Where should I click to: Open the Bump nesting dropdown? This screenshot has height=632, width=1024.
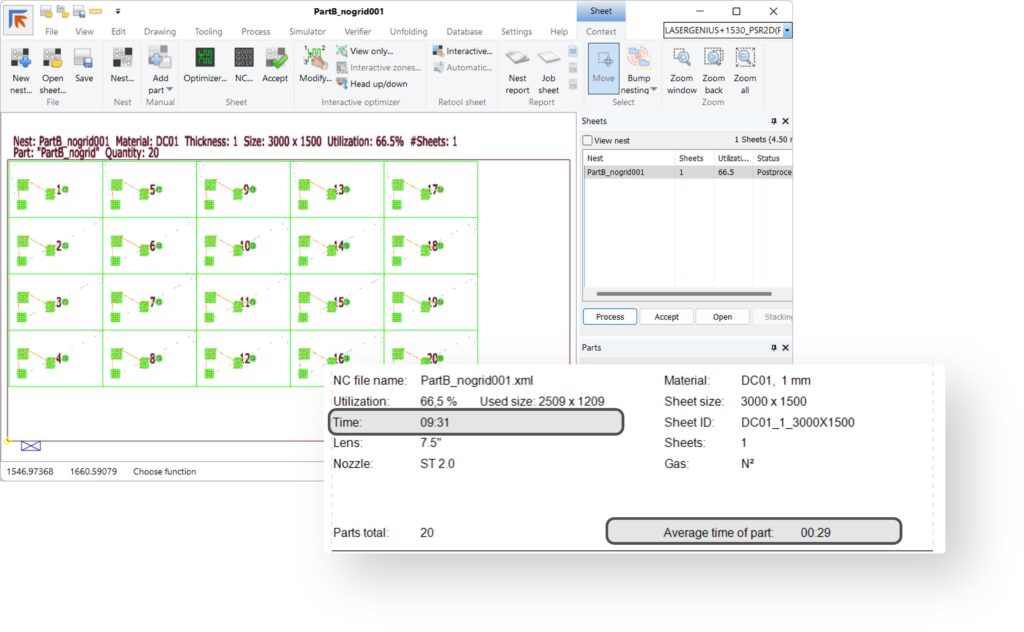pos(653,90)
